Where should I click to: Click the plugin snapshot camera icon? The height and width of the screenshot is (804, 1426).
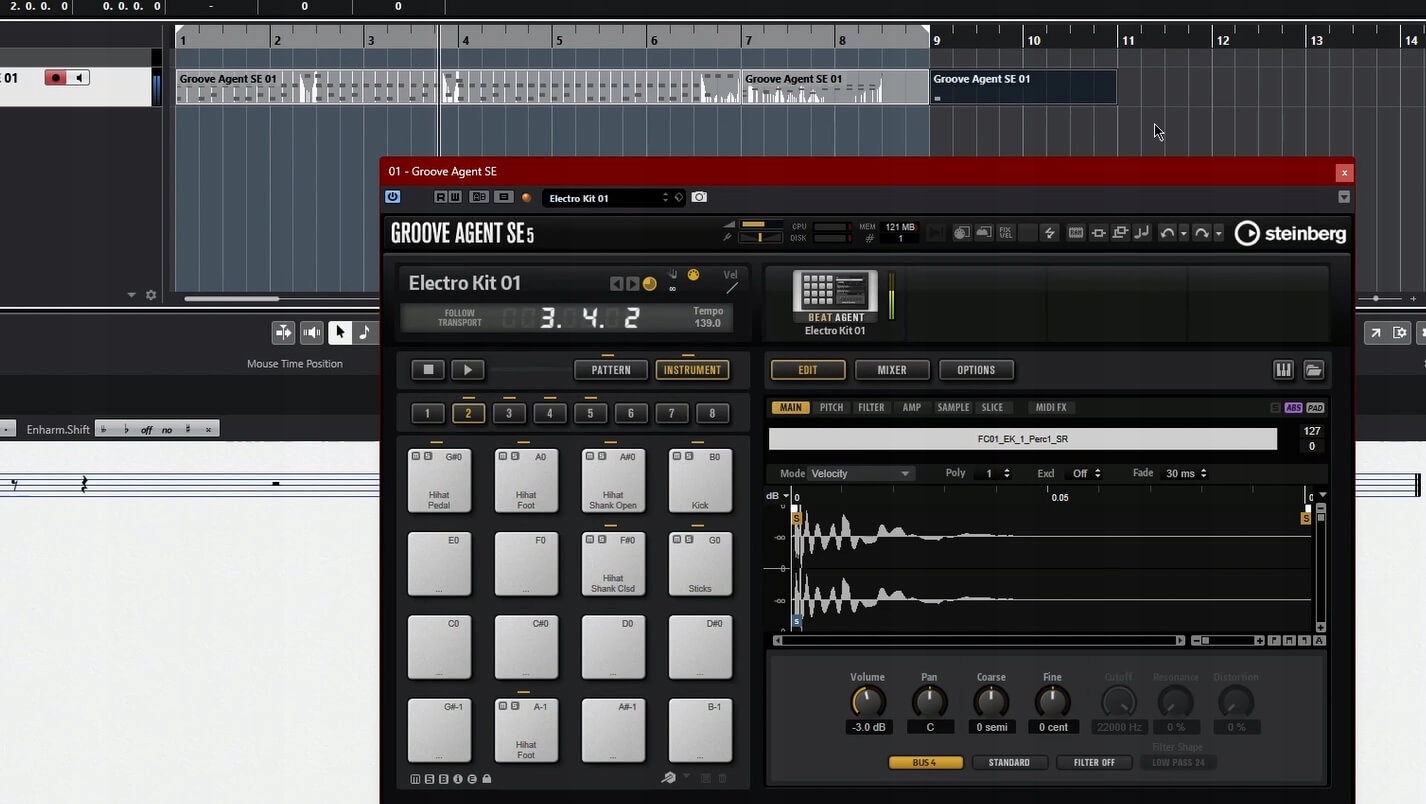click(699, 197)
